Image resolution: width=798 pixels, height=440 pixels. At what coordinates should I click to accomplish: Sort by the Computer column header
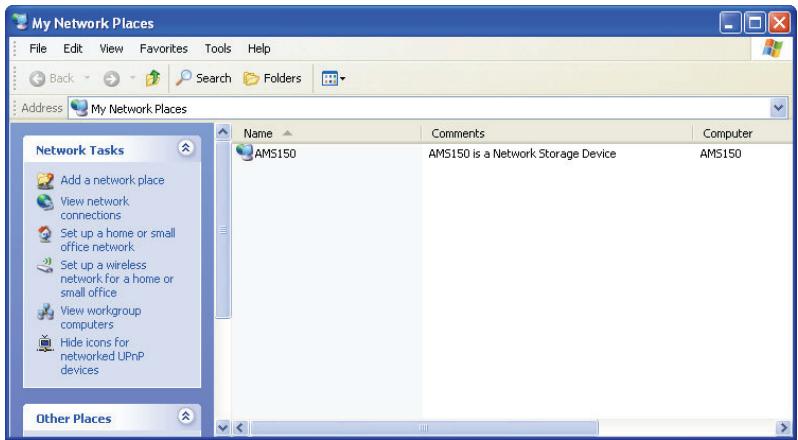click(x=743, y=133)
